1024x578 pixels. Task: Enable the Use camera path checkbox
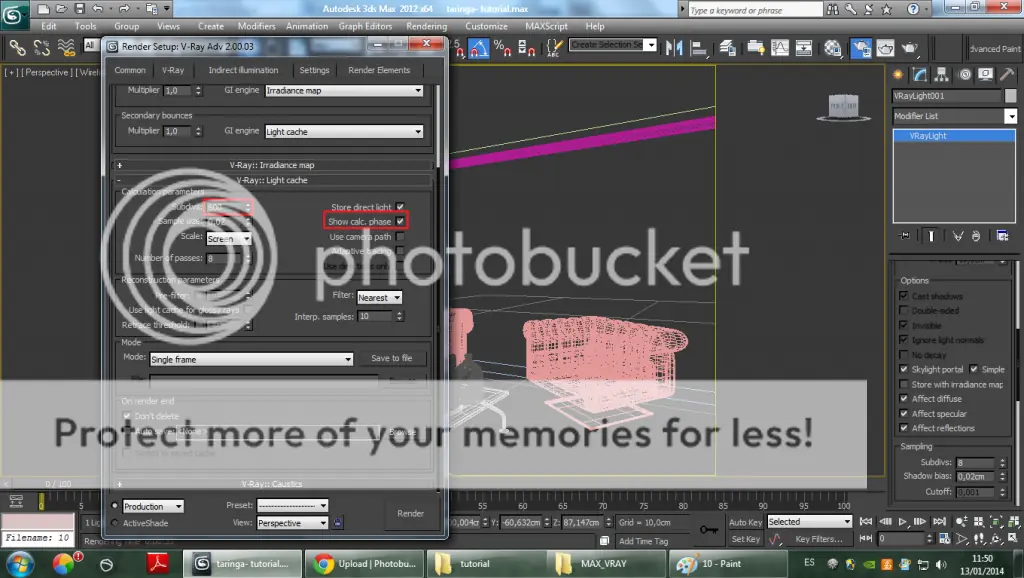pos(400,236)
